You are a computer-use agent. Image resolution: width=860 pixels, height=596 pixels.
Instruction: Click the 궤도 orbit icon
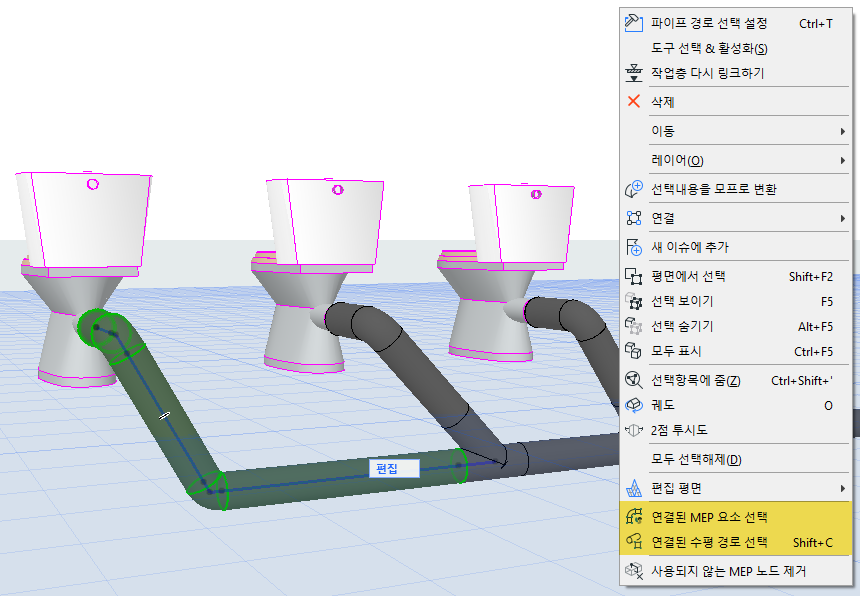[633, 405]
